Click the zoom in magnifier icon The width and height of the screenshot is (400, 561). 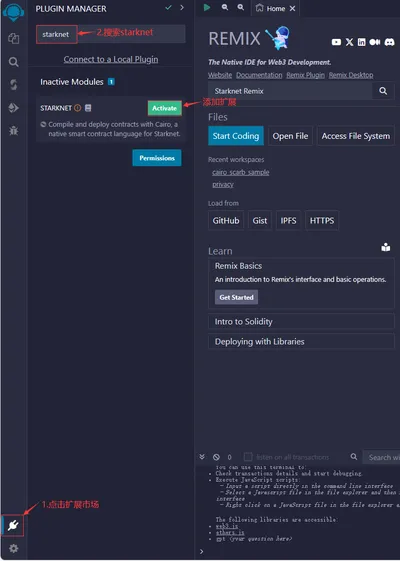click(241, 7)
